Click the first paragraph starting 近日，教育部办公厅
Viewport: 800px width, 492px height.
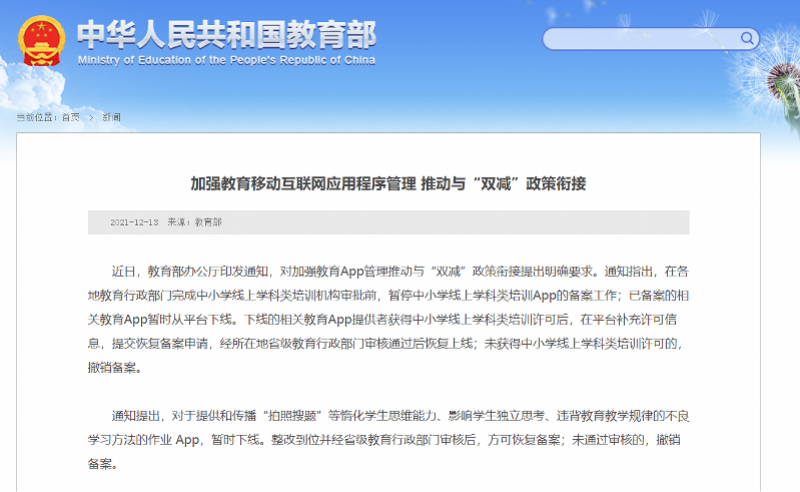[388, 319]
